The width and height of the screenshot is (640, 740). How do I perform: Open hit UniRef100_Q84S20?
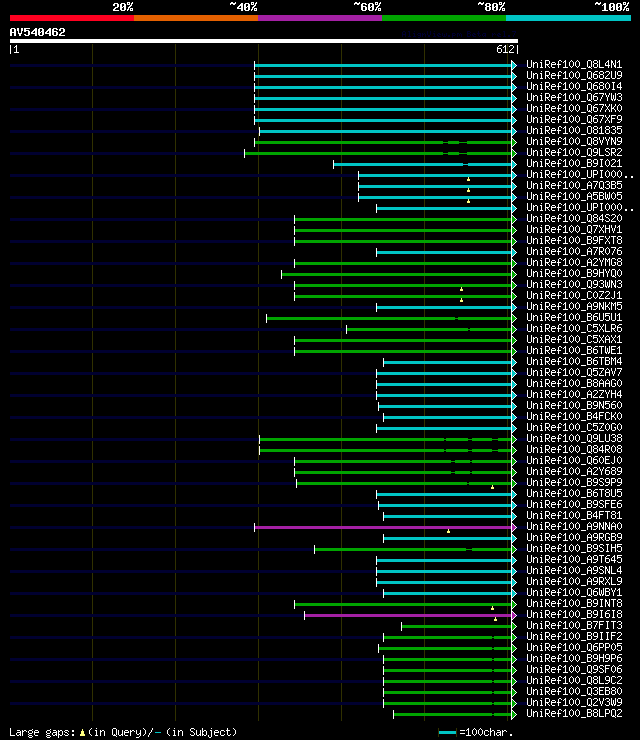point(574,219)
